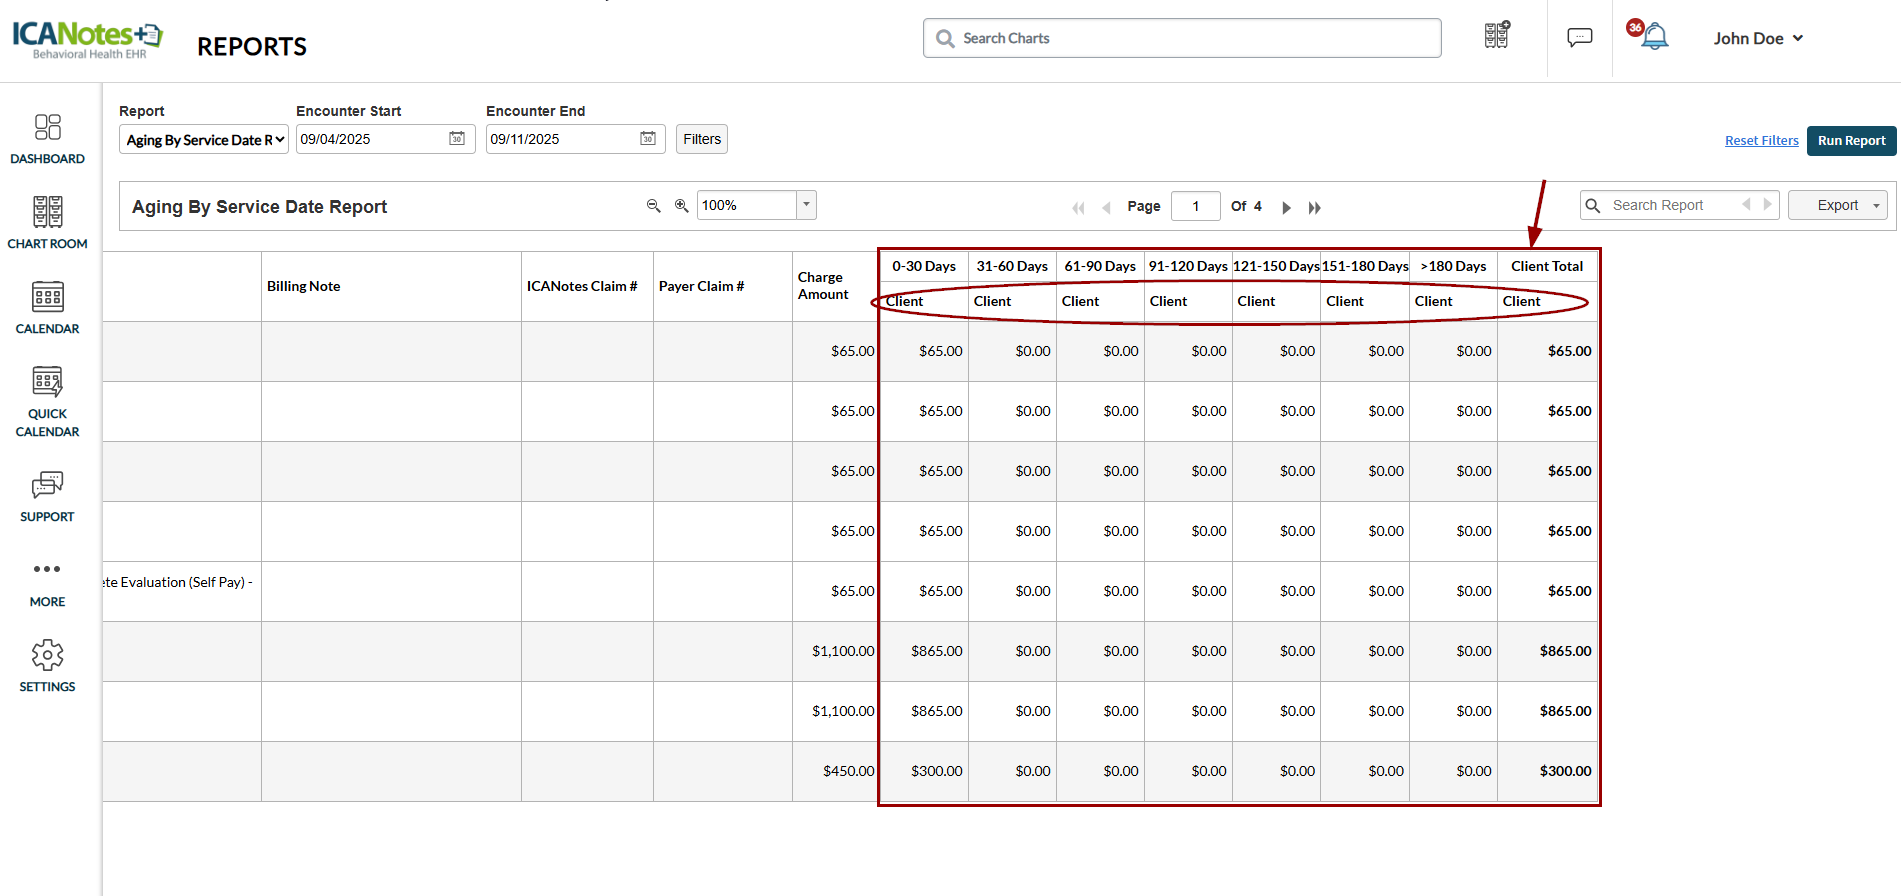Screen dimensions: 1901x896
Task: Find previous search result in report
Action: click(x=1746, y=204)
